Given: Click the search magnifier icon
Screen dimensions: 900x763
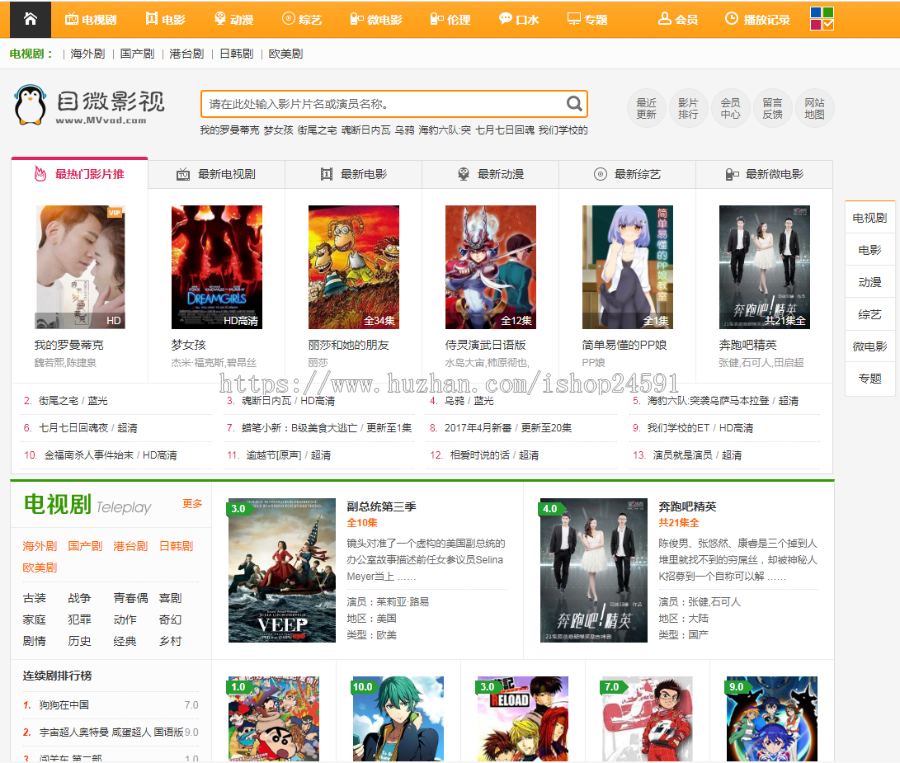Looking at the screenshot, I should tap(574, 104).
